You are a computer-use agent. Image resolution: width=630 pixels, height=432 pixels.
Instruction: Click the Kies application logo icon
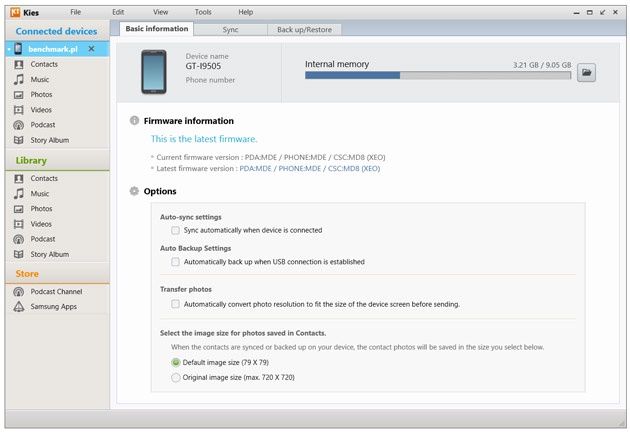[15, 12]
